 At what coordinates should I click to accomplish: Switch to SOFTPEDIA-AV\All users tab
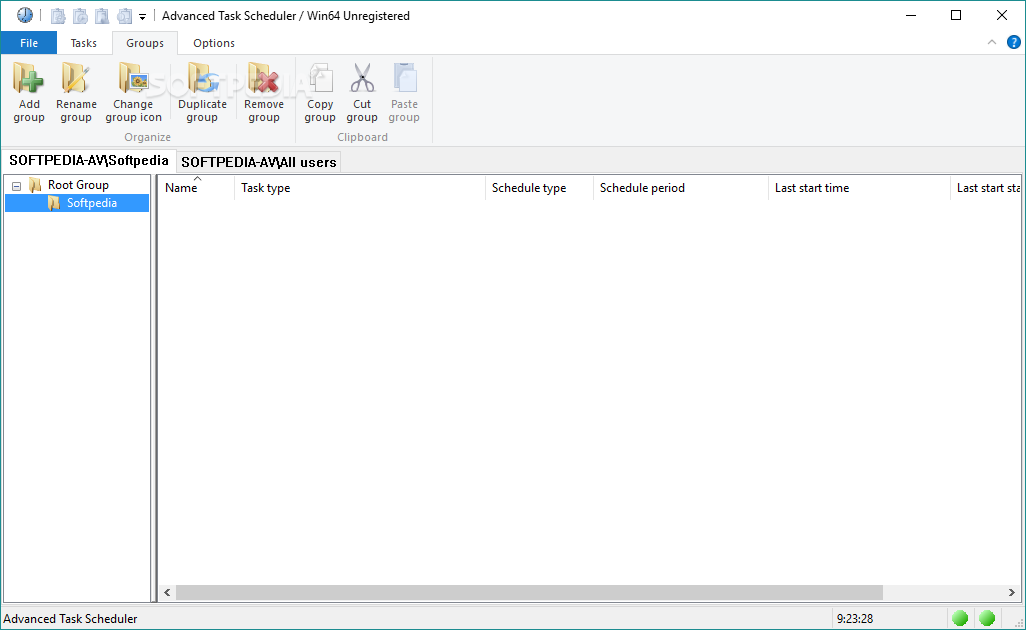(258, 162)
